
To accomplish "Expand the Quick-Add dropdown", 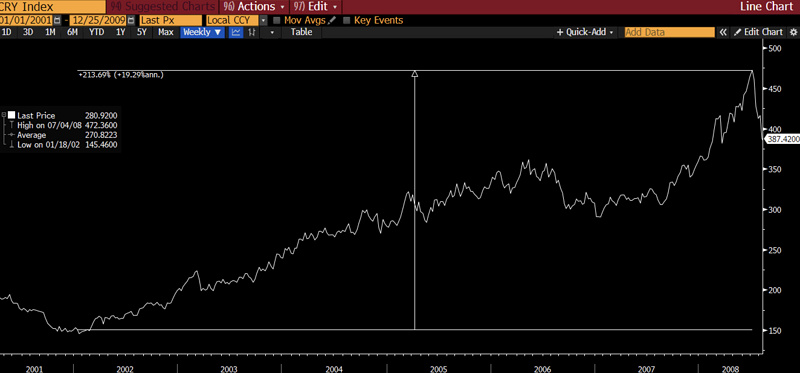I will pos(585,32).
